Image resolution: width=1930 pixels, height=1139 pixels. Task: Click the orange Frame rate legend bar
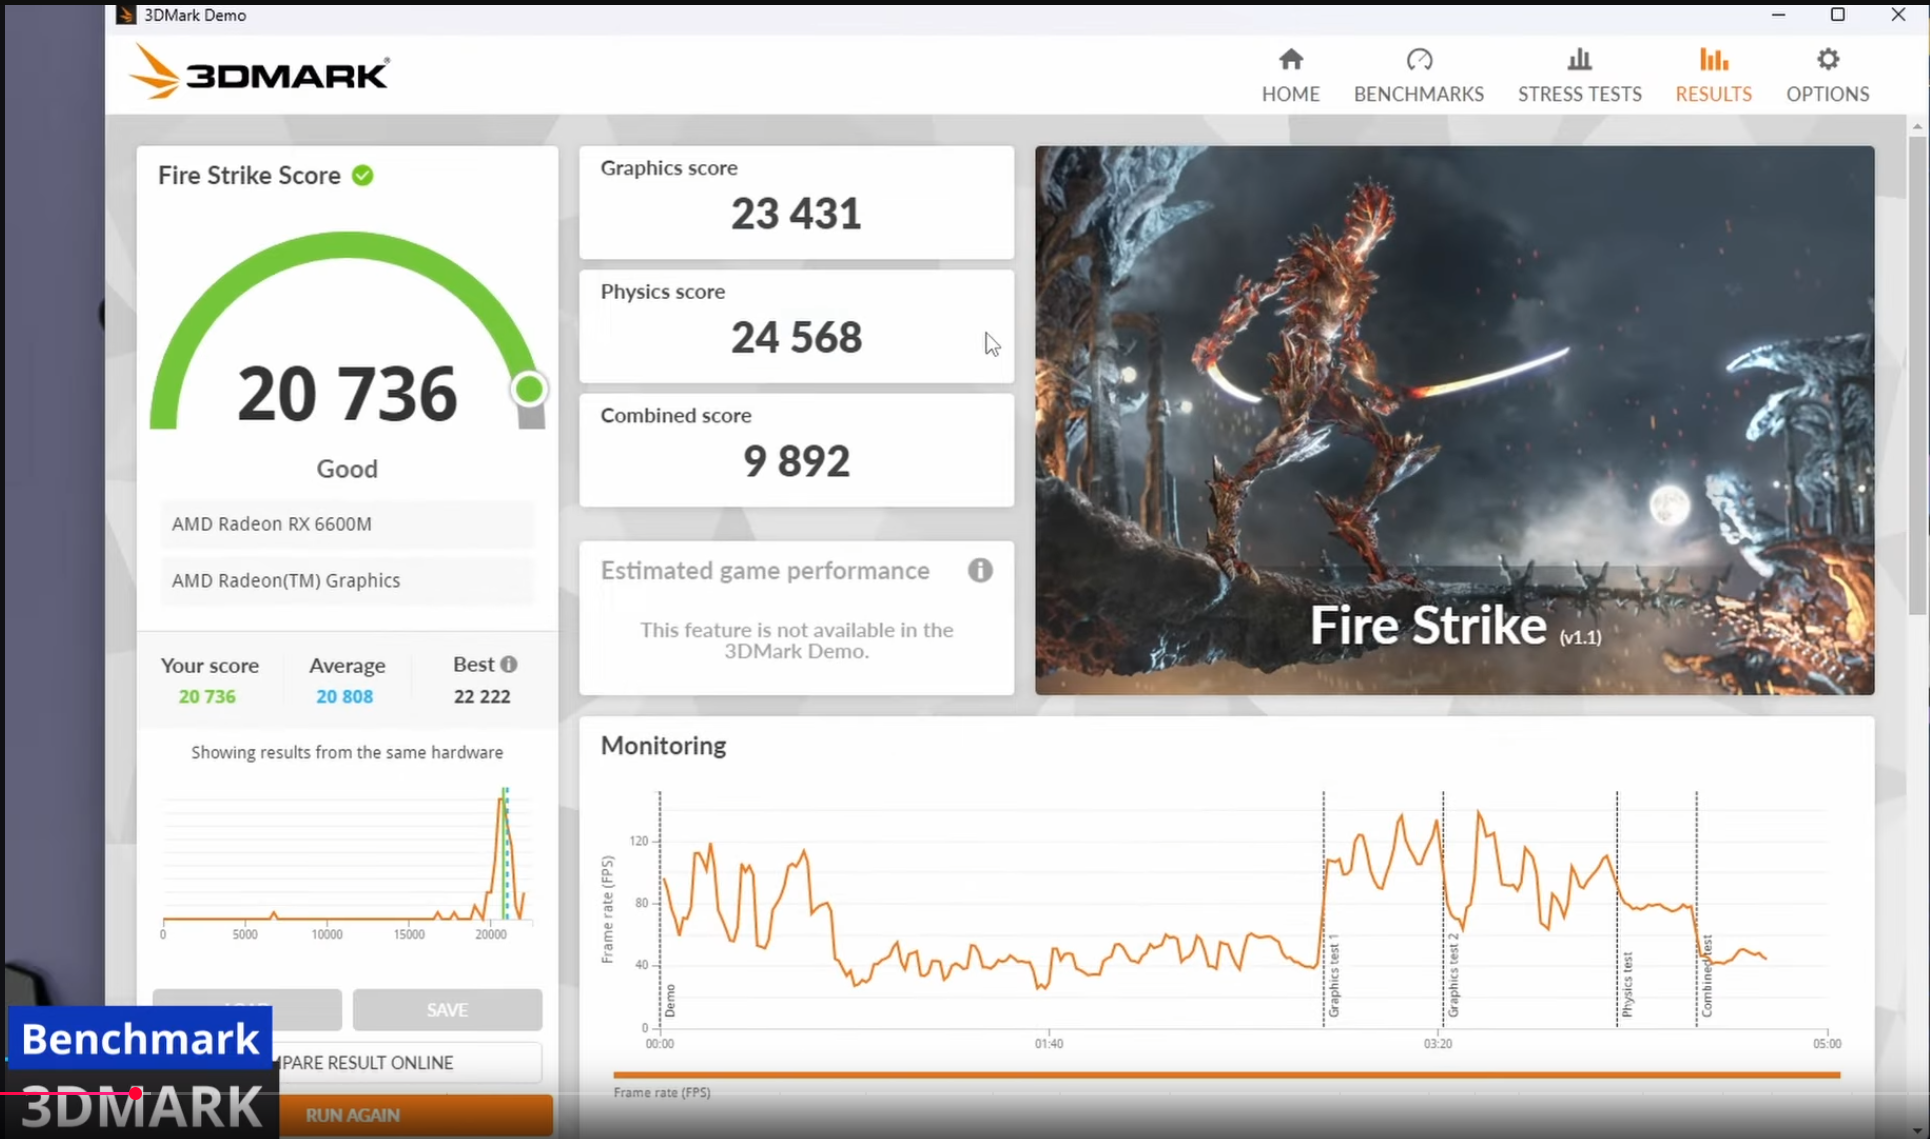[x=1226, y=1075]
